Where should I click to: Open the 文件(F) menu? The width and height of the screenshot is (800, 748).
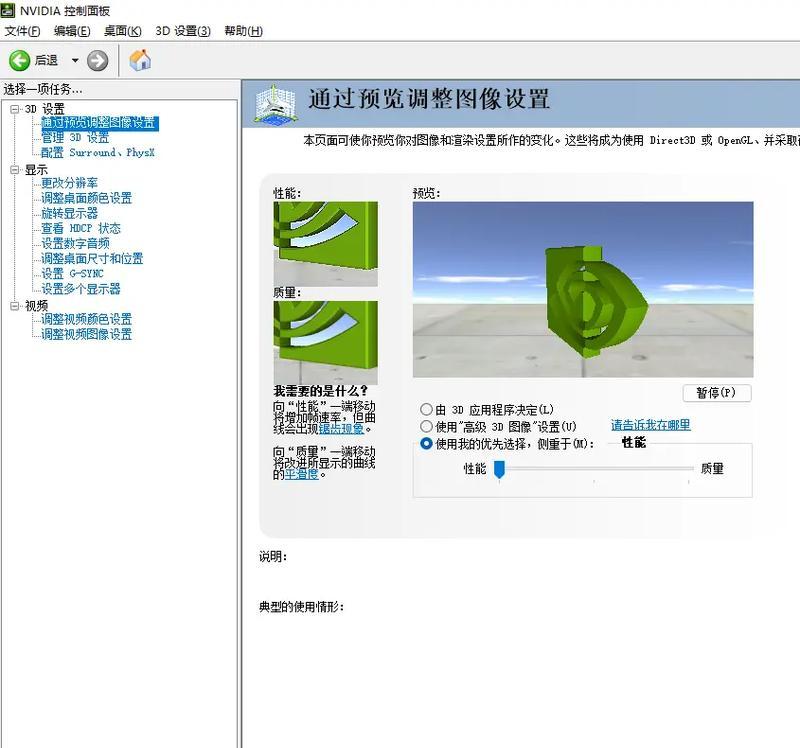pos(22,31)
